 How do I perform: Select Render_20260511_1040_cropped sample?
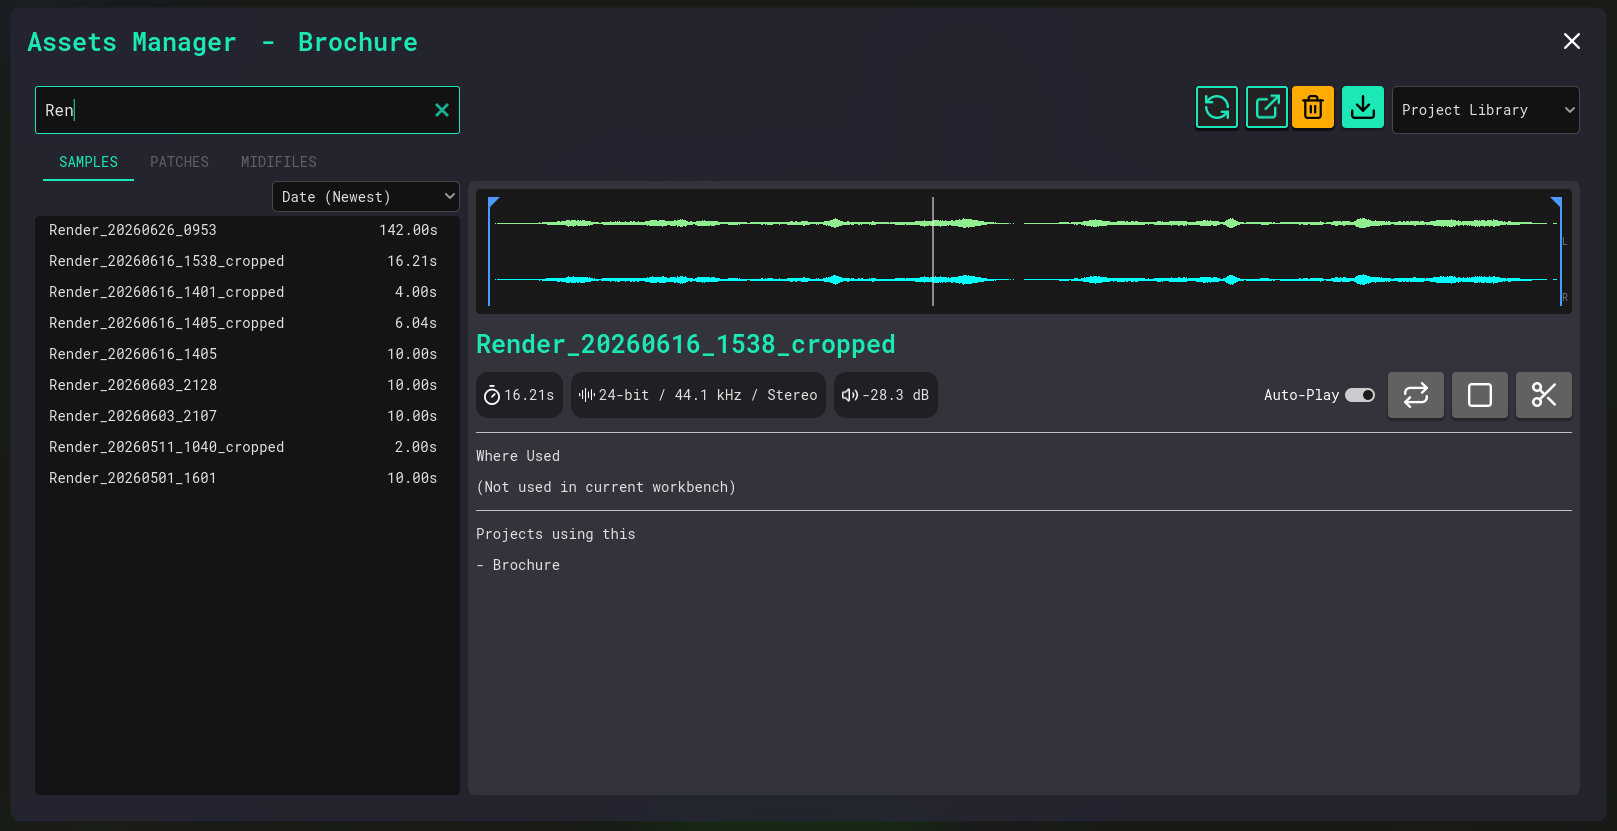tap(247, 447)
